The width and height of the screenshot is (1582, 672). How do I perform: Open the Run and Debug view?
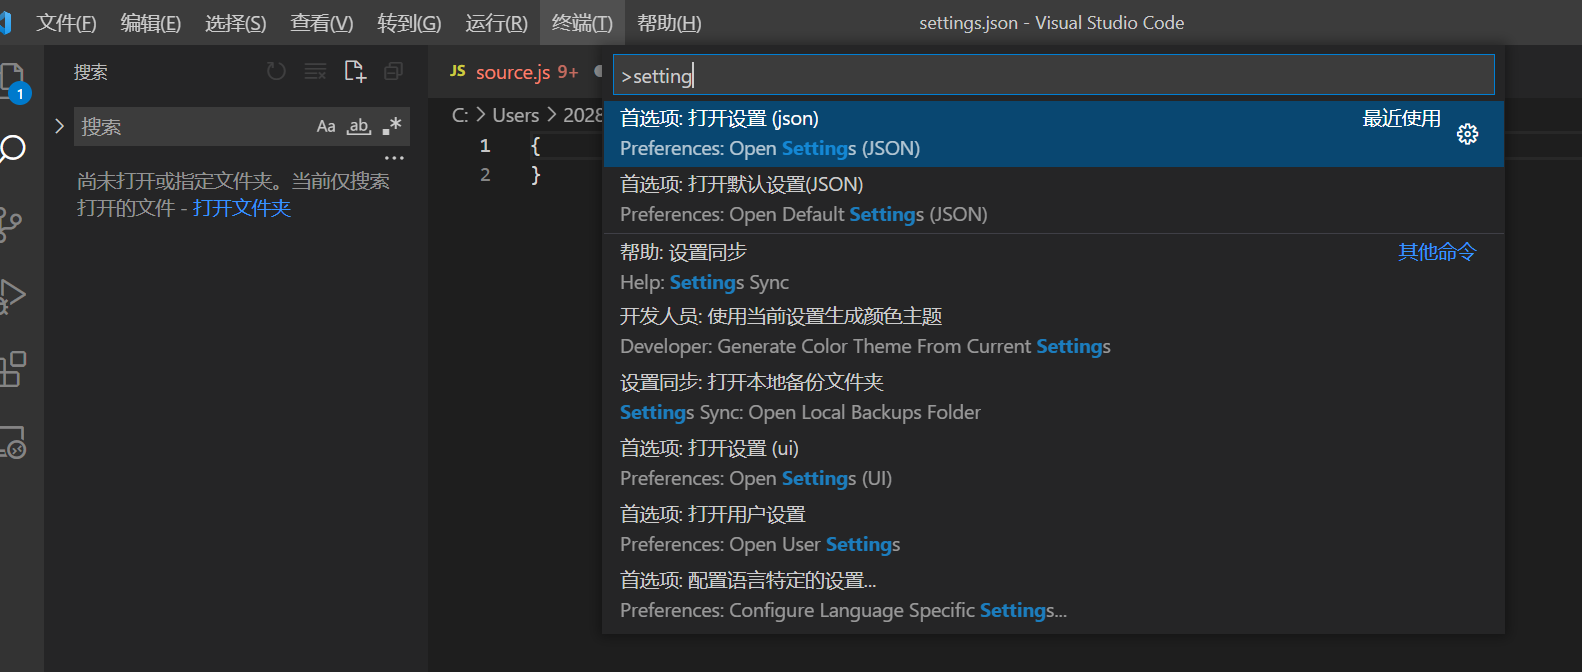click(12, 297)
